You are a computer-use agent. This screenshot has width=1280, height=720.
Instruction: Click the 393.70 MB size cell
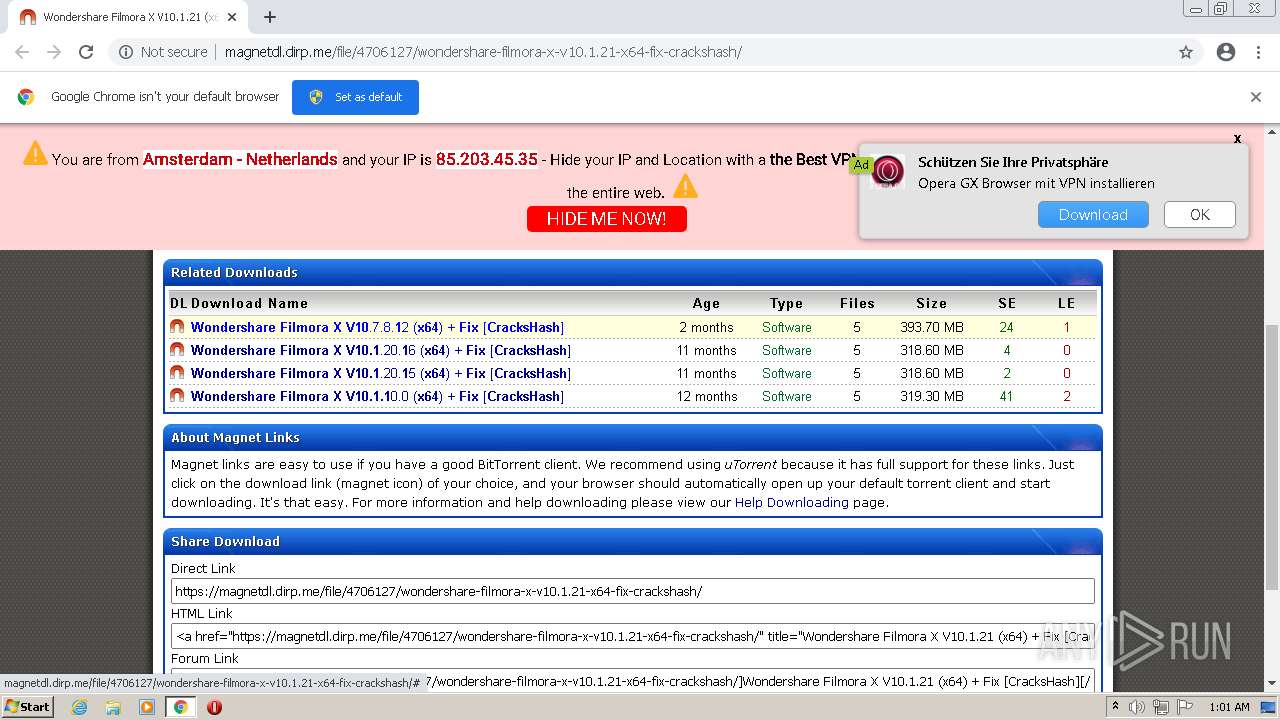point(932,327)
